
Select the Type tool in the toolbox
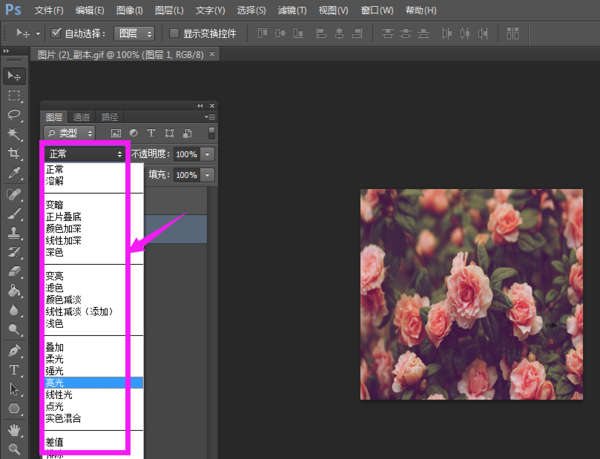pos(14,370)
